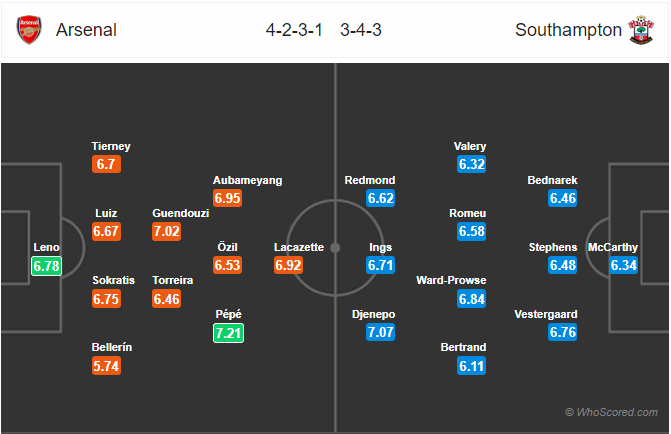
Task: Click Özil's 6.53 rating badge
Action: point(228,265)
